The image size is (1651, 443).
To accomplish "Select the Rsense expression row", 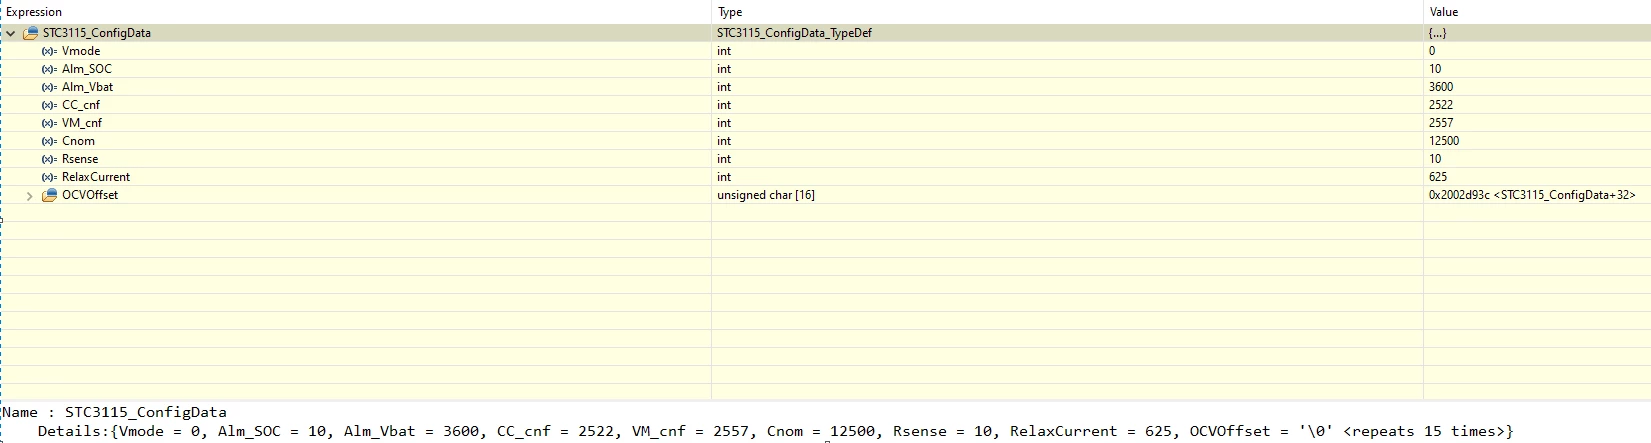I will tap(825, 159).
